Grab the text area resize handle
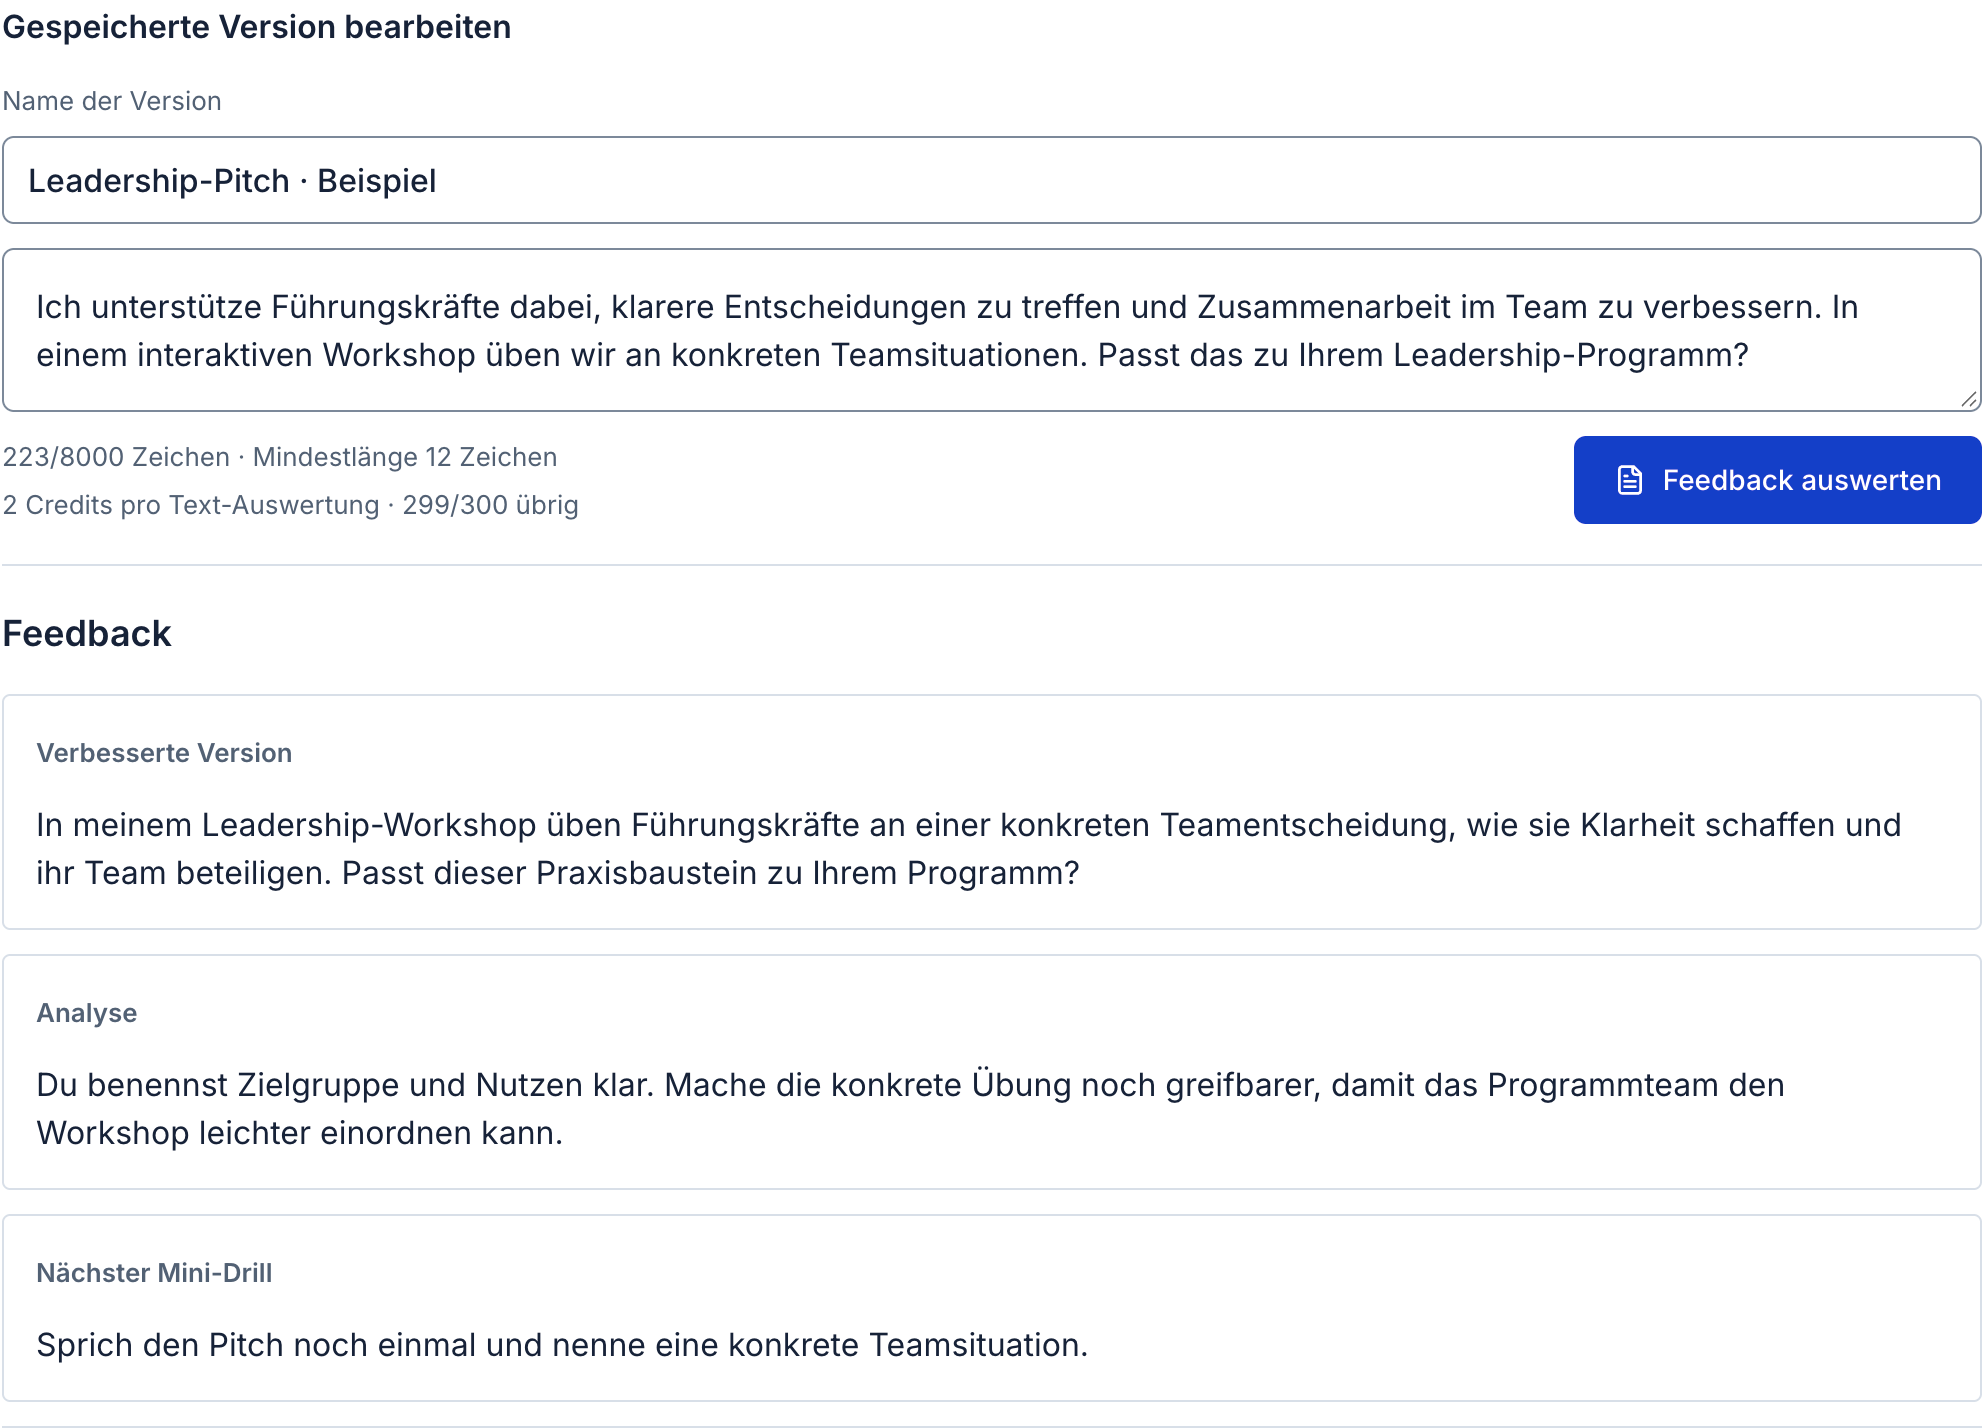1984x1428 pixels. 1969,399
